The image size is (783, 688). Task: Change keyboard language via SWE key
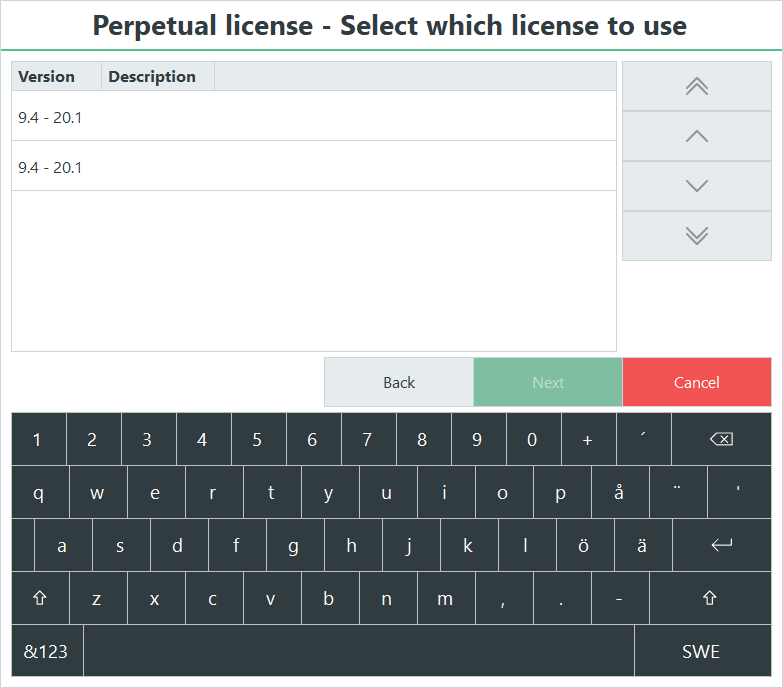(x=703, y=651)
